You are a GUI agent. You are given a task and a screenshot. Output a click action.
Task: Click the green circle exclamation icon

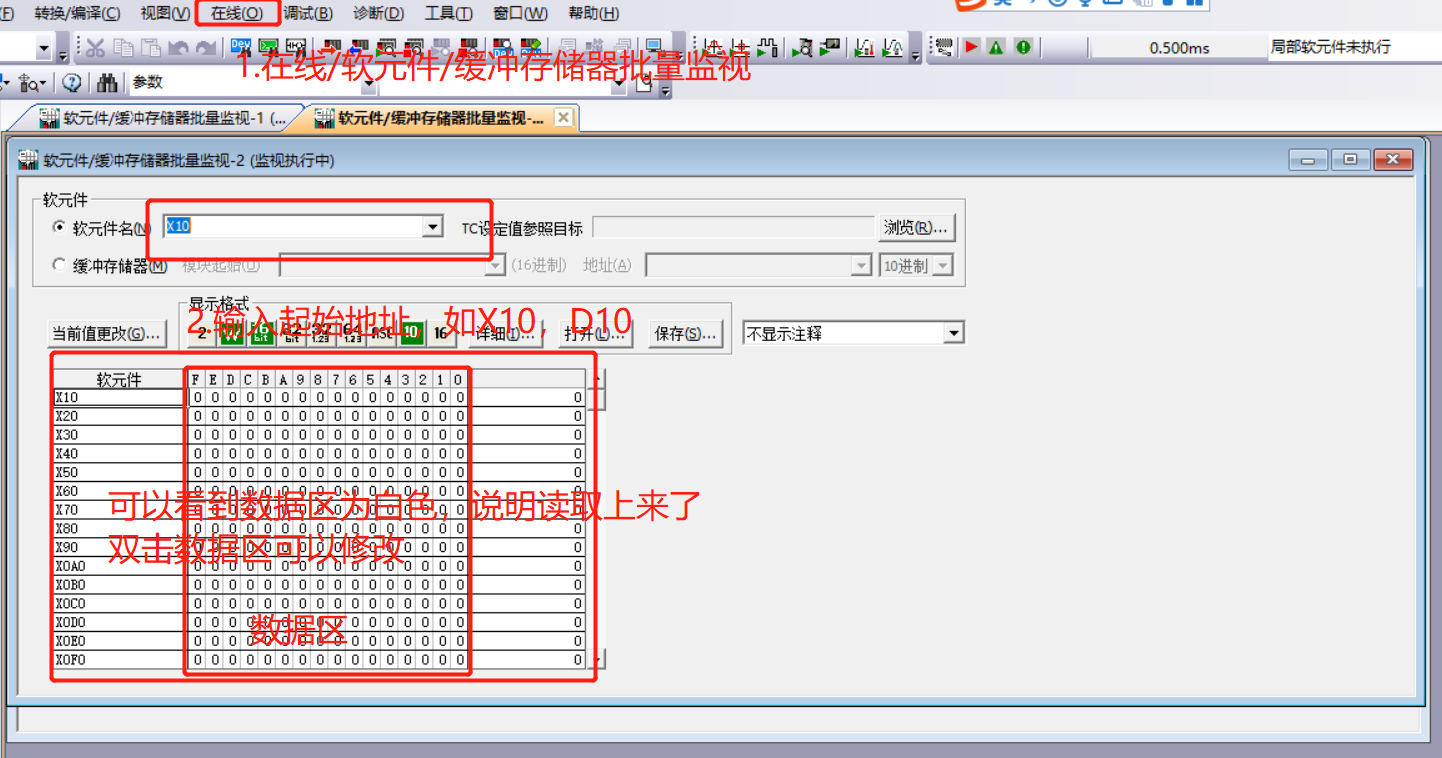pyautogui.click(x=1023, y=47)
